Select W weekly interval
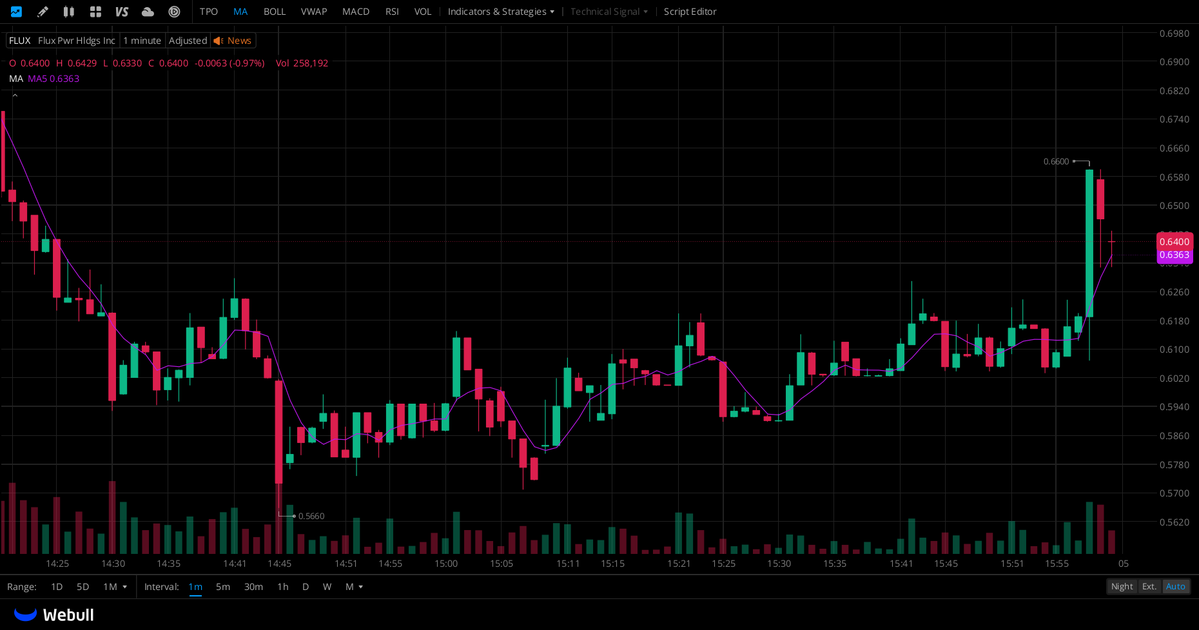 click(327, 586)
